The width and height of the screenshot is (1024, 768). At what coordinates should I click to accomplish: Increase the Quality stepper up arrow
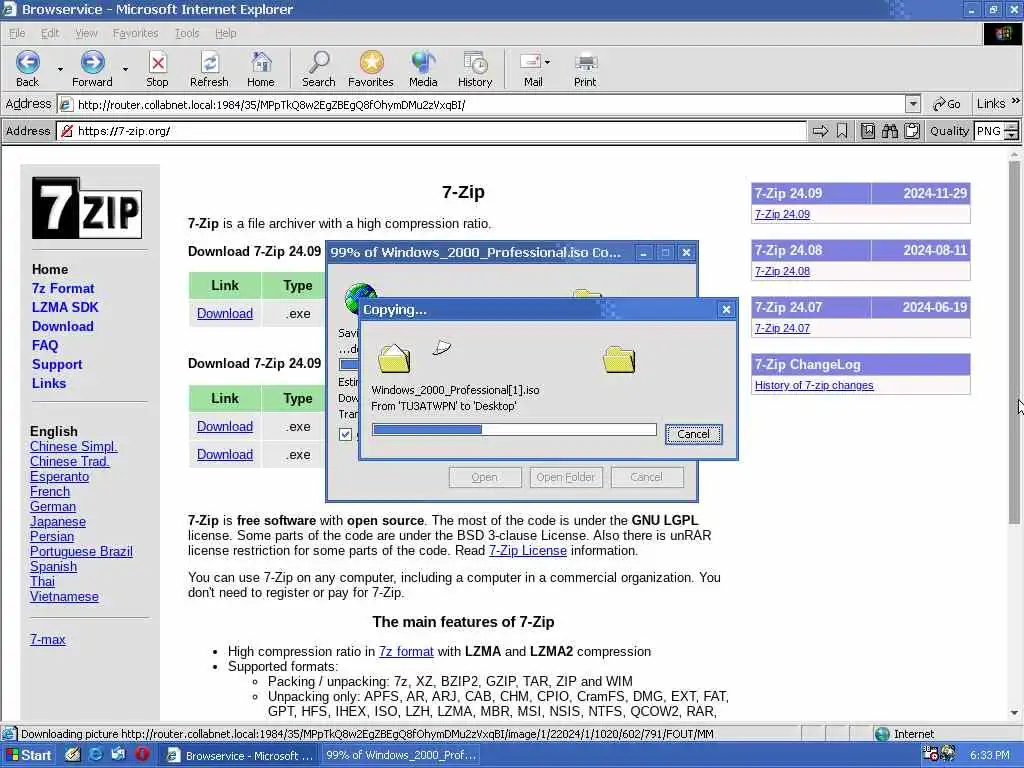(1012, 127)
